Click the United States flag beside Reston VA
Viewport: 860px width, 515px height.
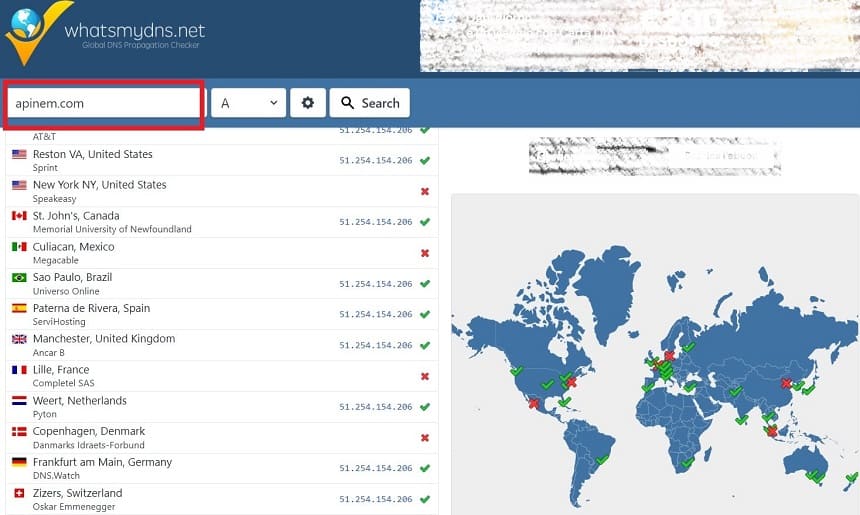19,154
